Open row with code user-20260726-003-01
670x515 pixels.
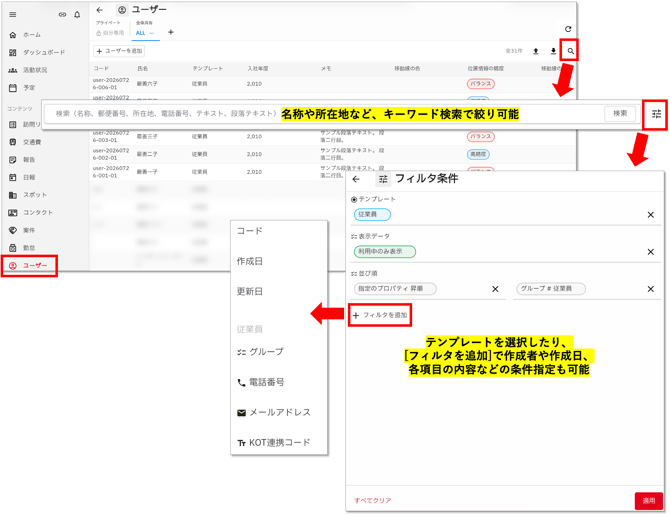[332, 137]
